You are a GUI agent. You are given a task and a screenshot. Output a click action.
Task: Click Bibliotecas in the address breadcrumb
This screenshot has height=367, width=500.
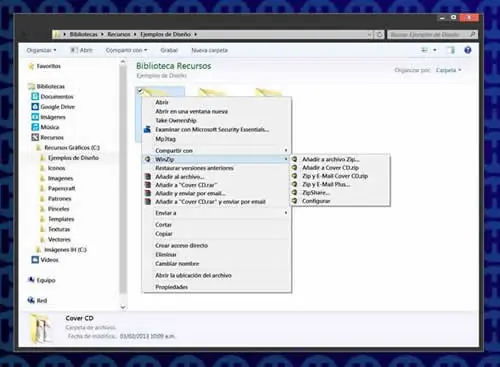point(83,34)
